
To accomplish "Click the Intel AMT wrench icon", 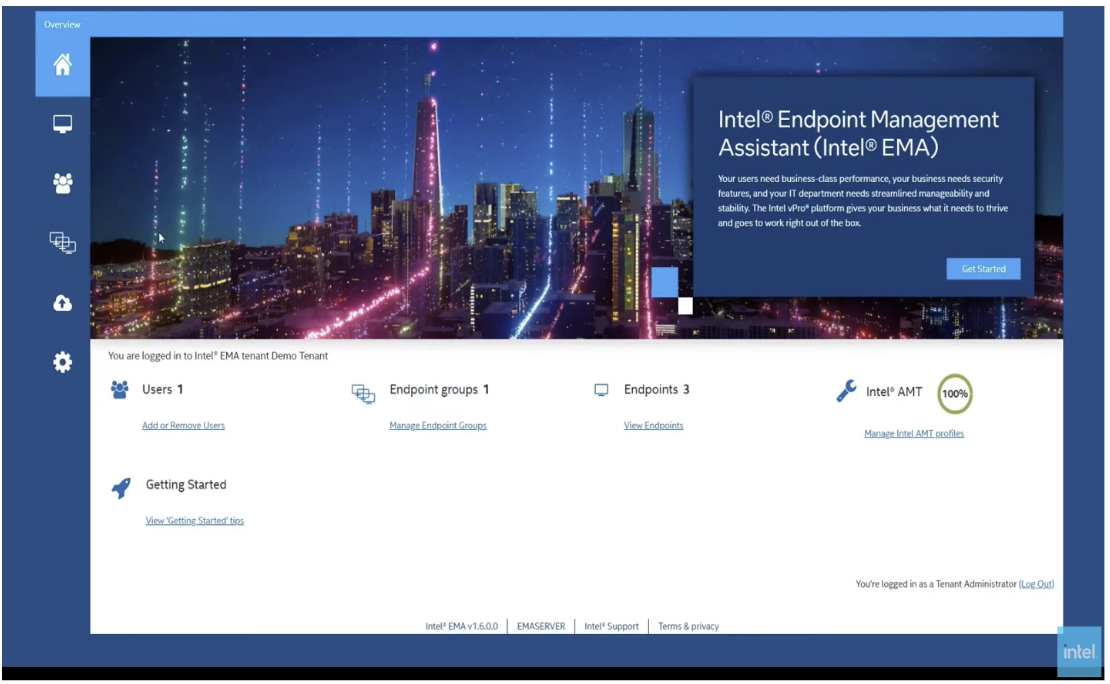I will (846, 391).
